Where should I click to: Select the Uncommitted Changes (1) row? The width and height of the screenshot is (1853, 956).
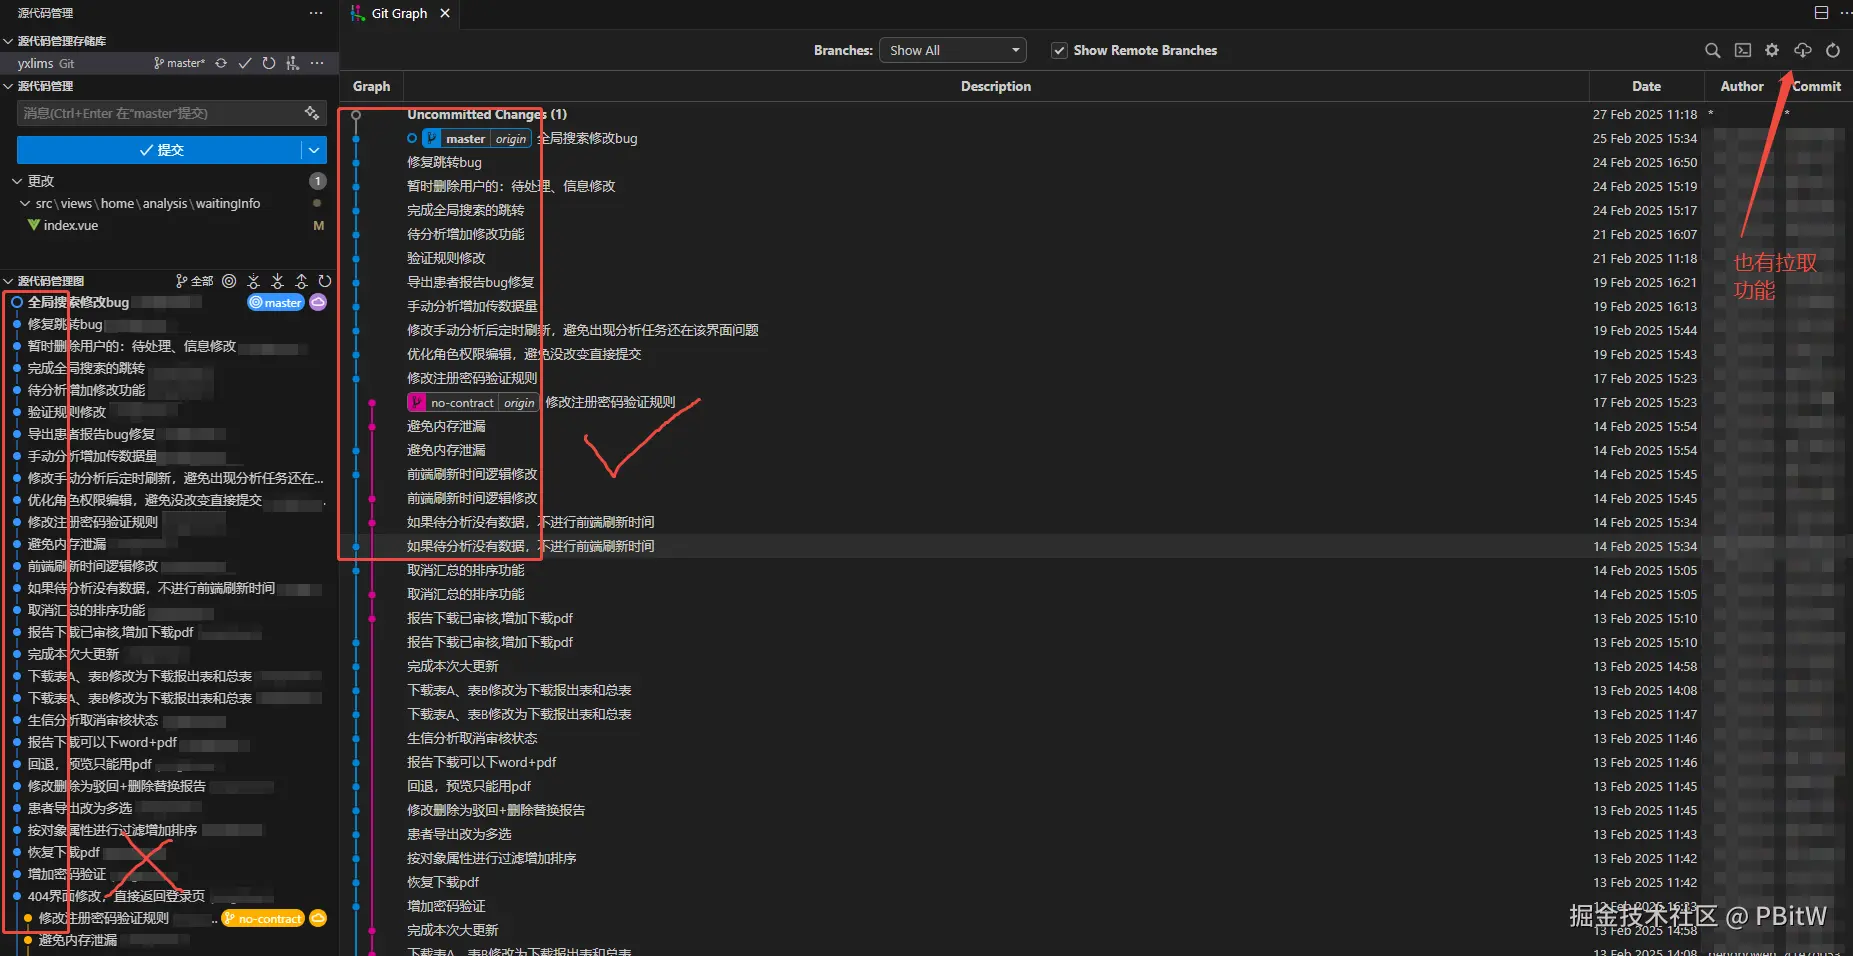[x=486, y=114]
